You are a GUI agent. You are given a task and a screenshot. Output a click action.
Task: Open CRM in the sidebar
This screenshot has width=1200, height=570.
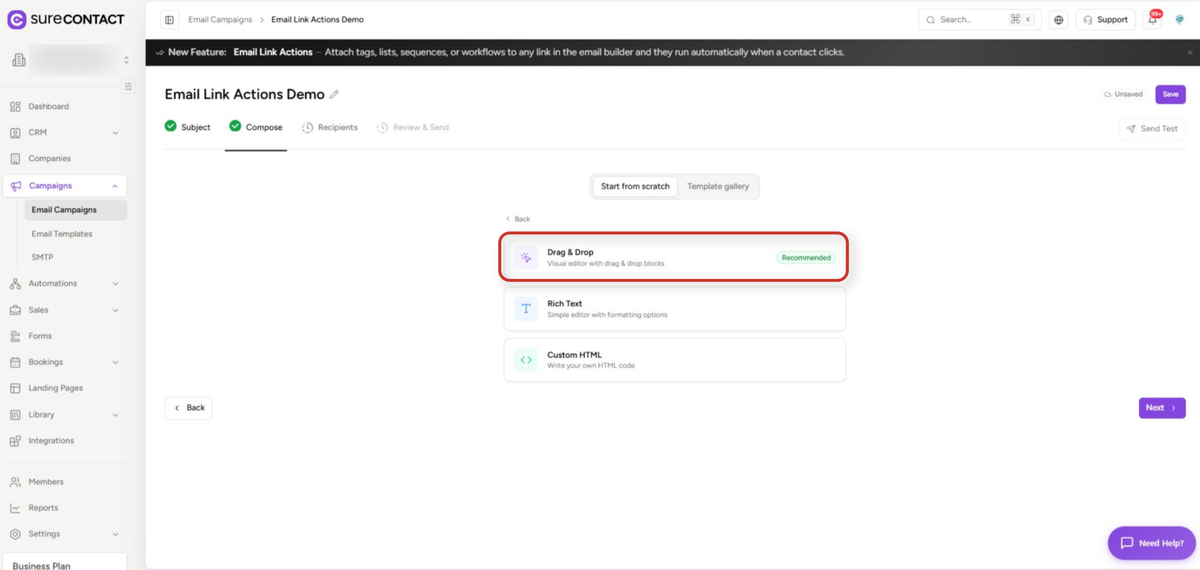(x=64, y=132)
